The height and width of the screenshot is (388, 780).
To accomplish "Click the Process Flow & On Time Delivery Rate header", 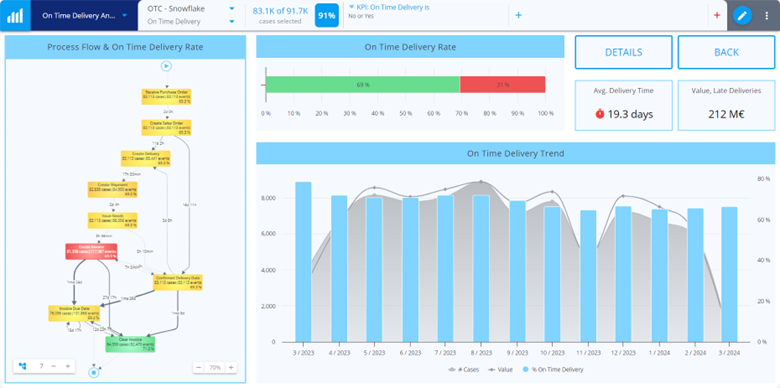I will point(125,47).
